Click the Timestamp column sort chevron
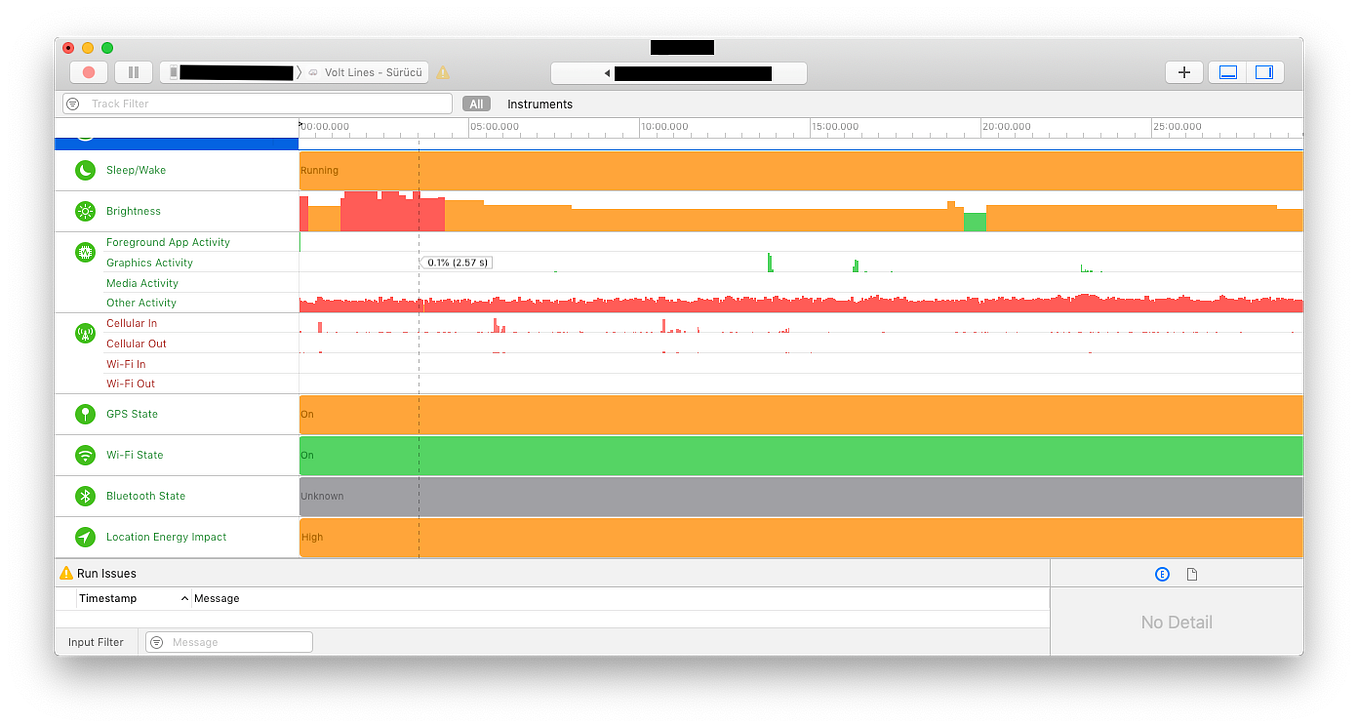 [x=184, y=598]
